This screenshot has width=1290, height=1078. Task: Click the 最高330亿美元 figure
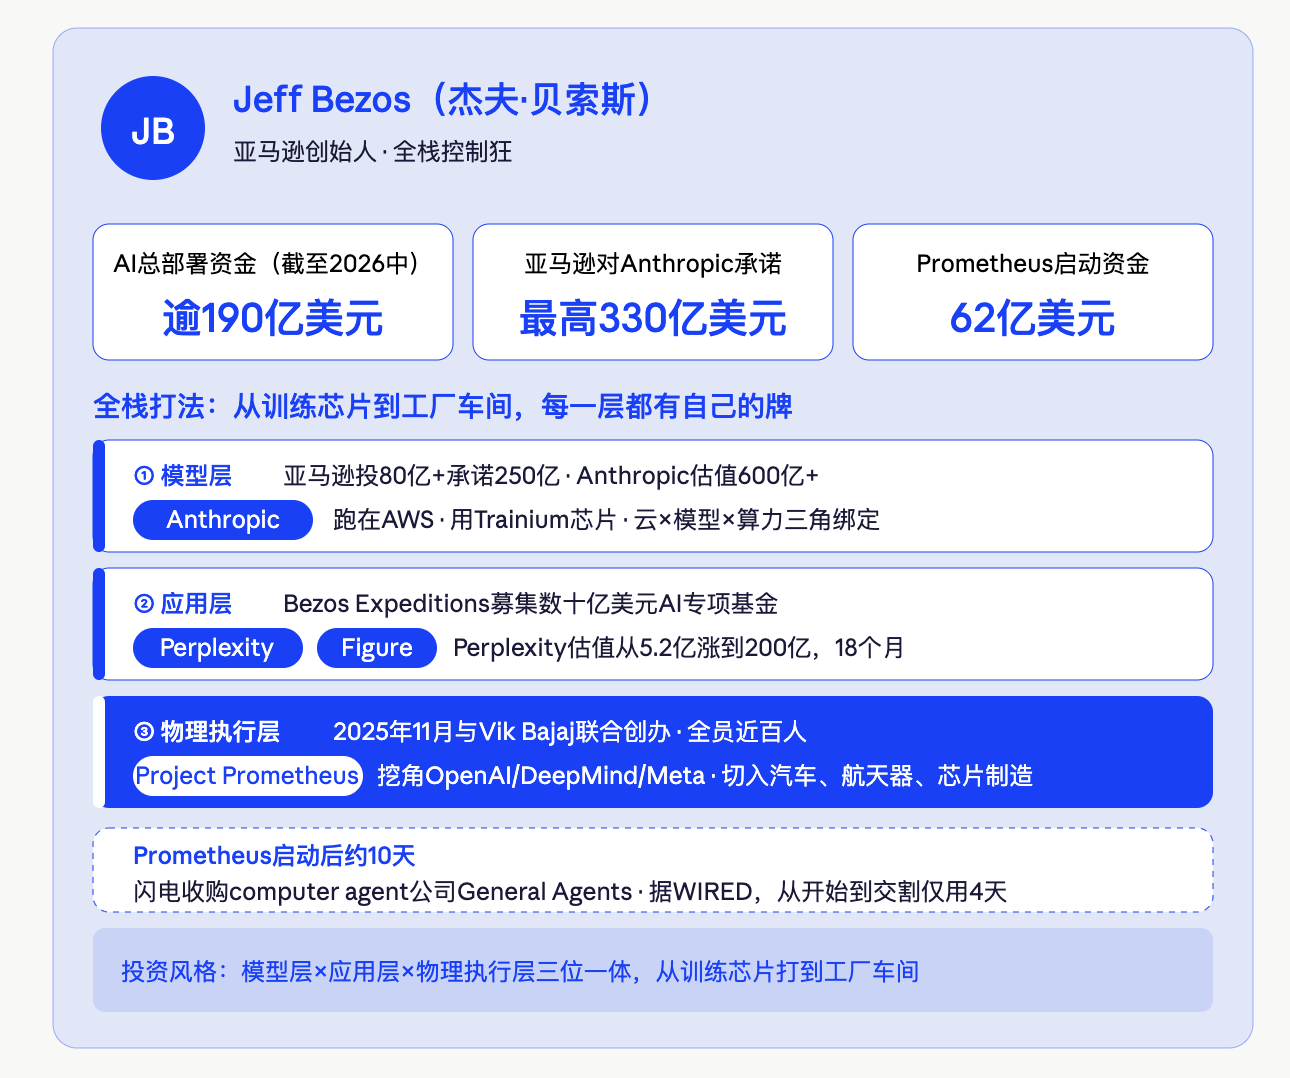[653, 319]
